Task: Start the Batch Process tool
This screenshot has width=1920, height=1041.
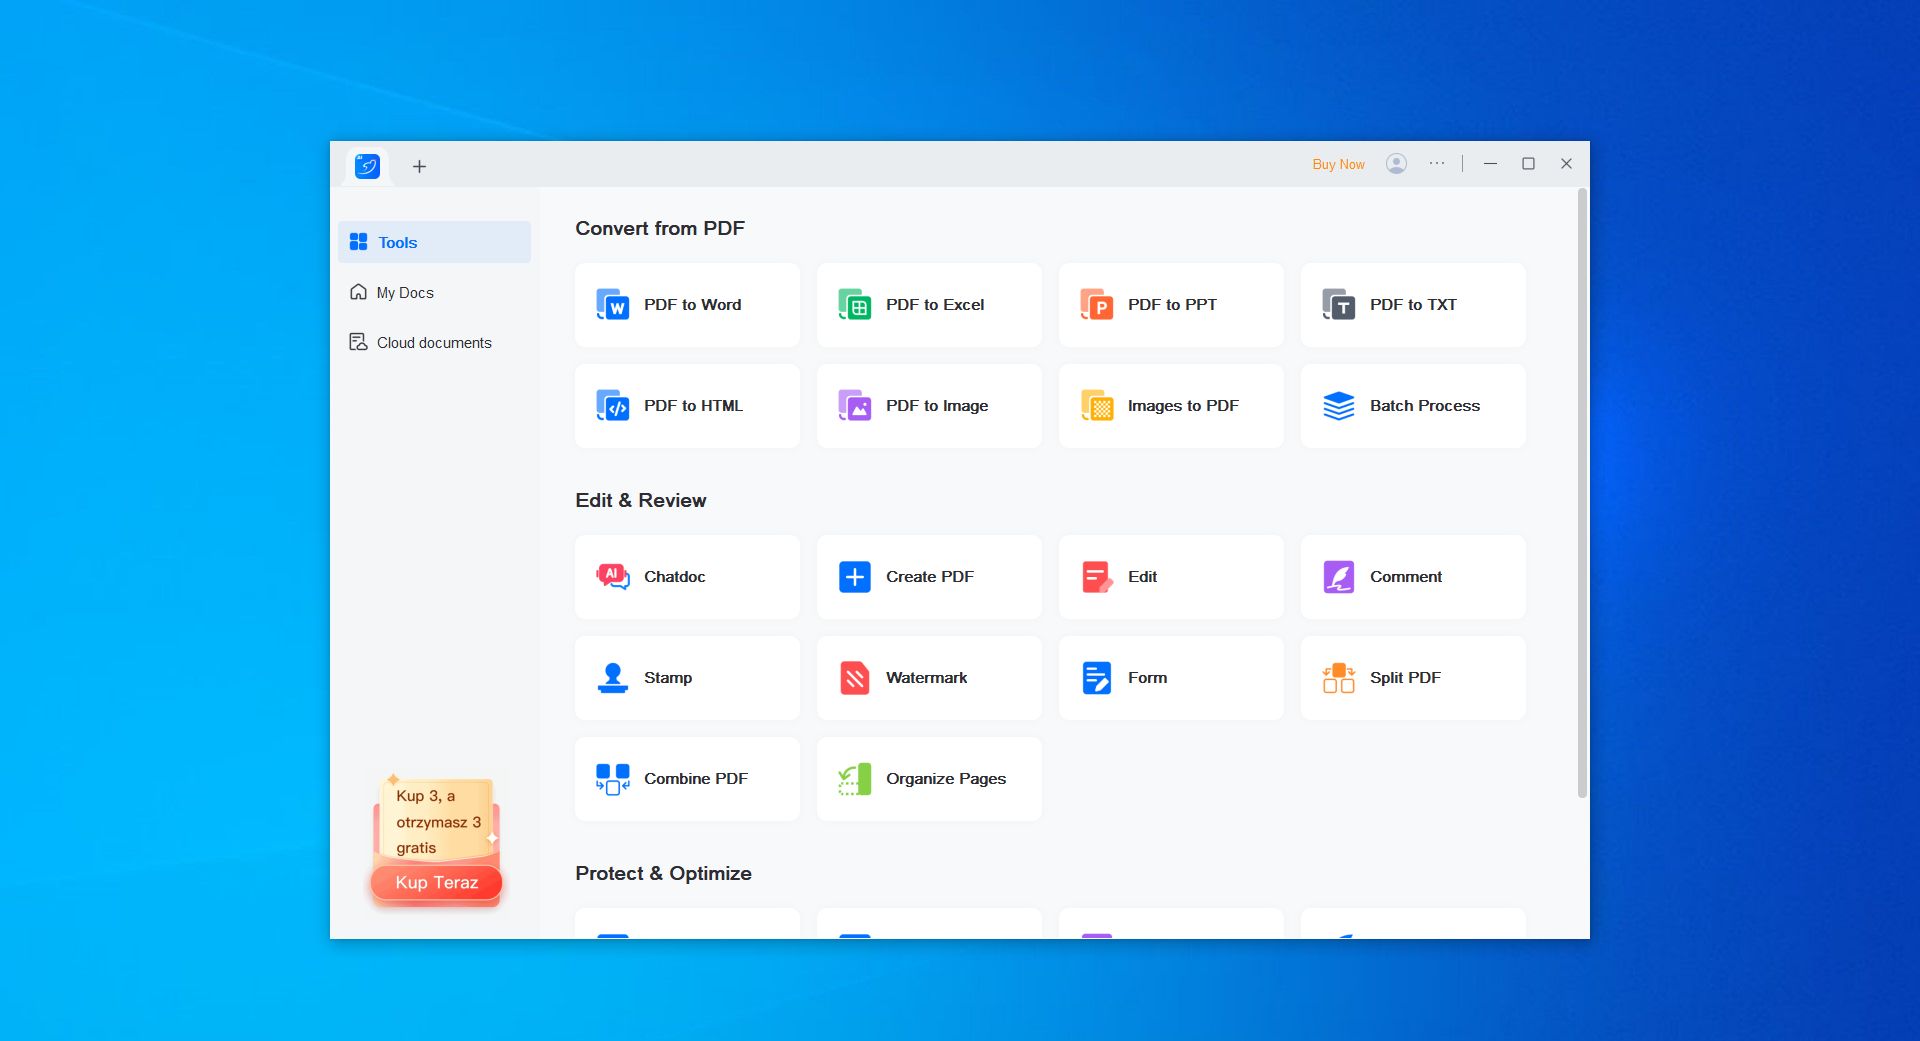Action: pyautogui.click(x=1412, y=406)
